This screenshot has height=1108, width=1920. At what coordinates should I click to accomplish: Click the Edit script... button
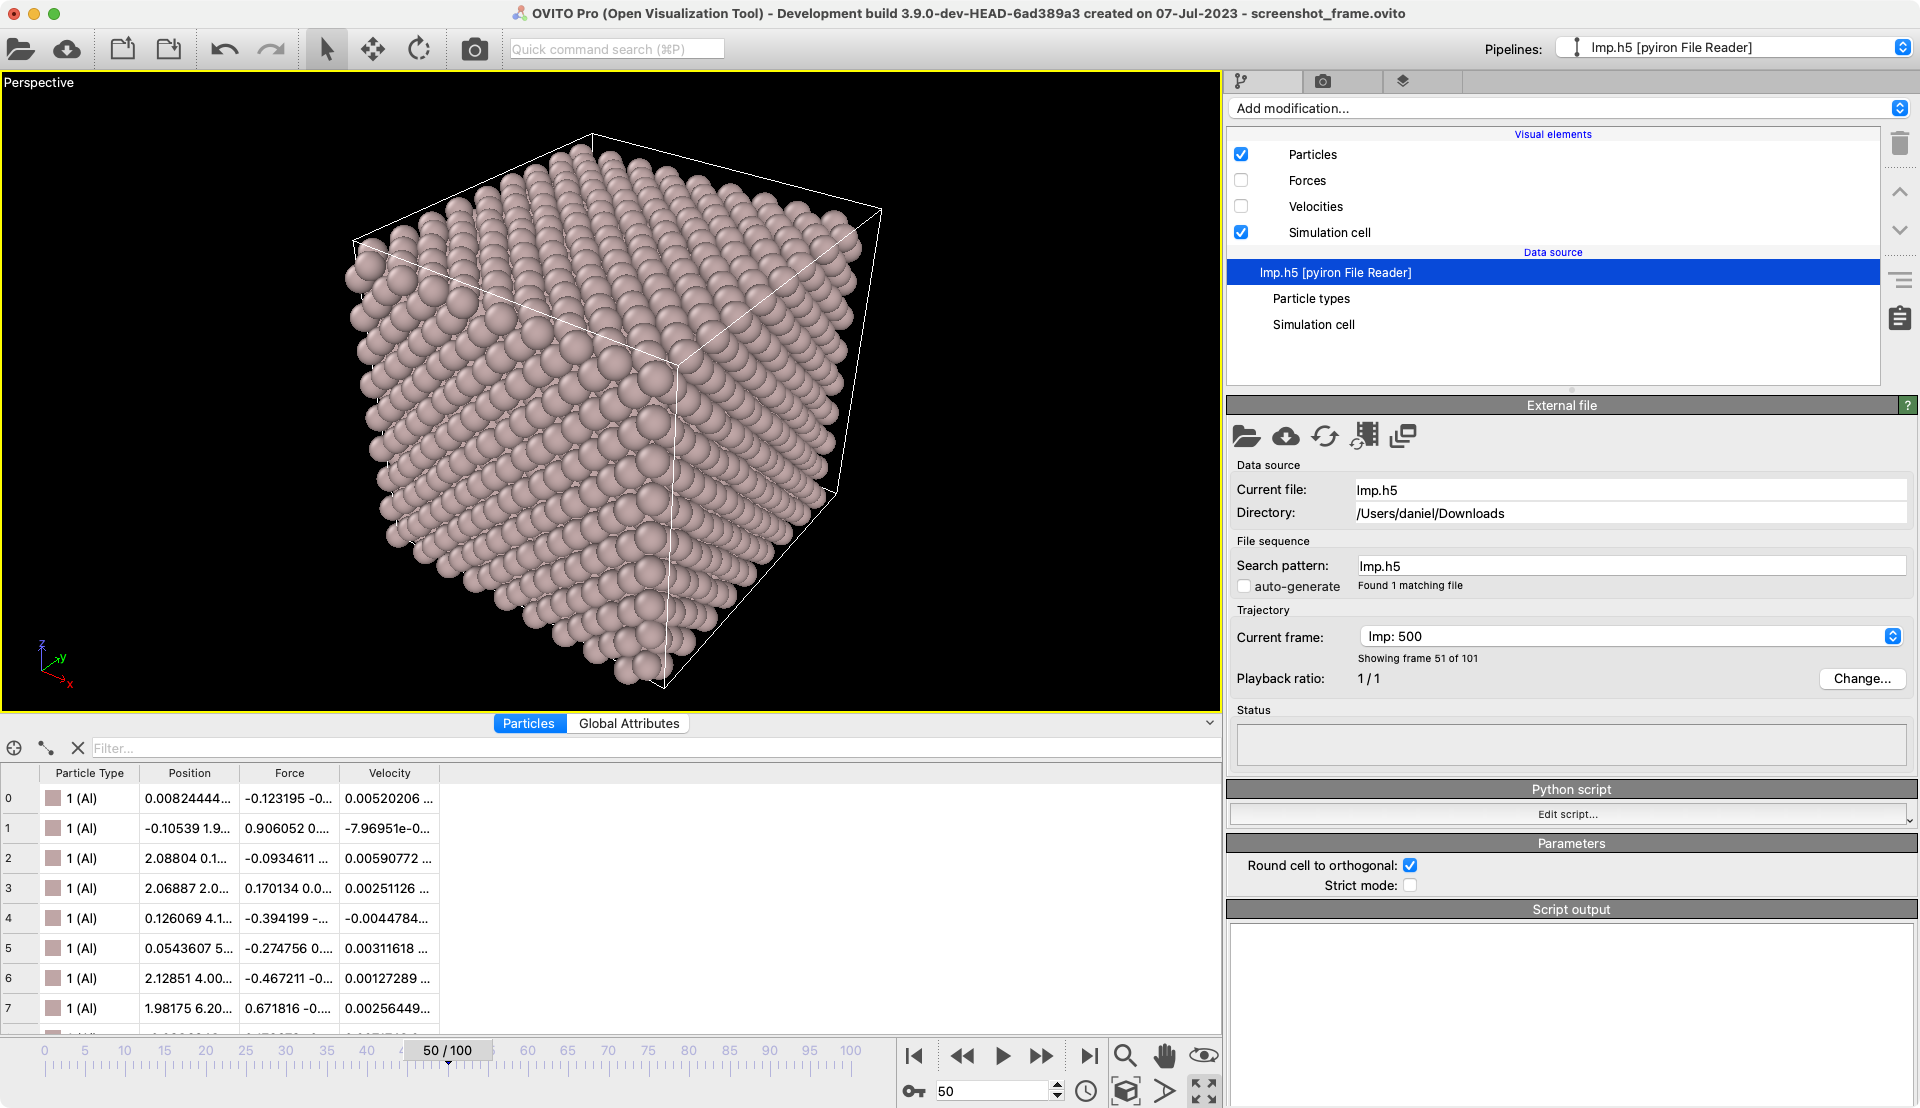[x=1567, y=814]
